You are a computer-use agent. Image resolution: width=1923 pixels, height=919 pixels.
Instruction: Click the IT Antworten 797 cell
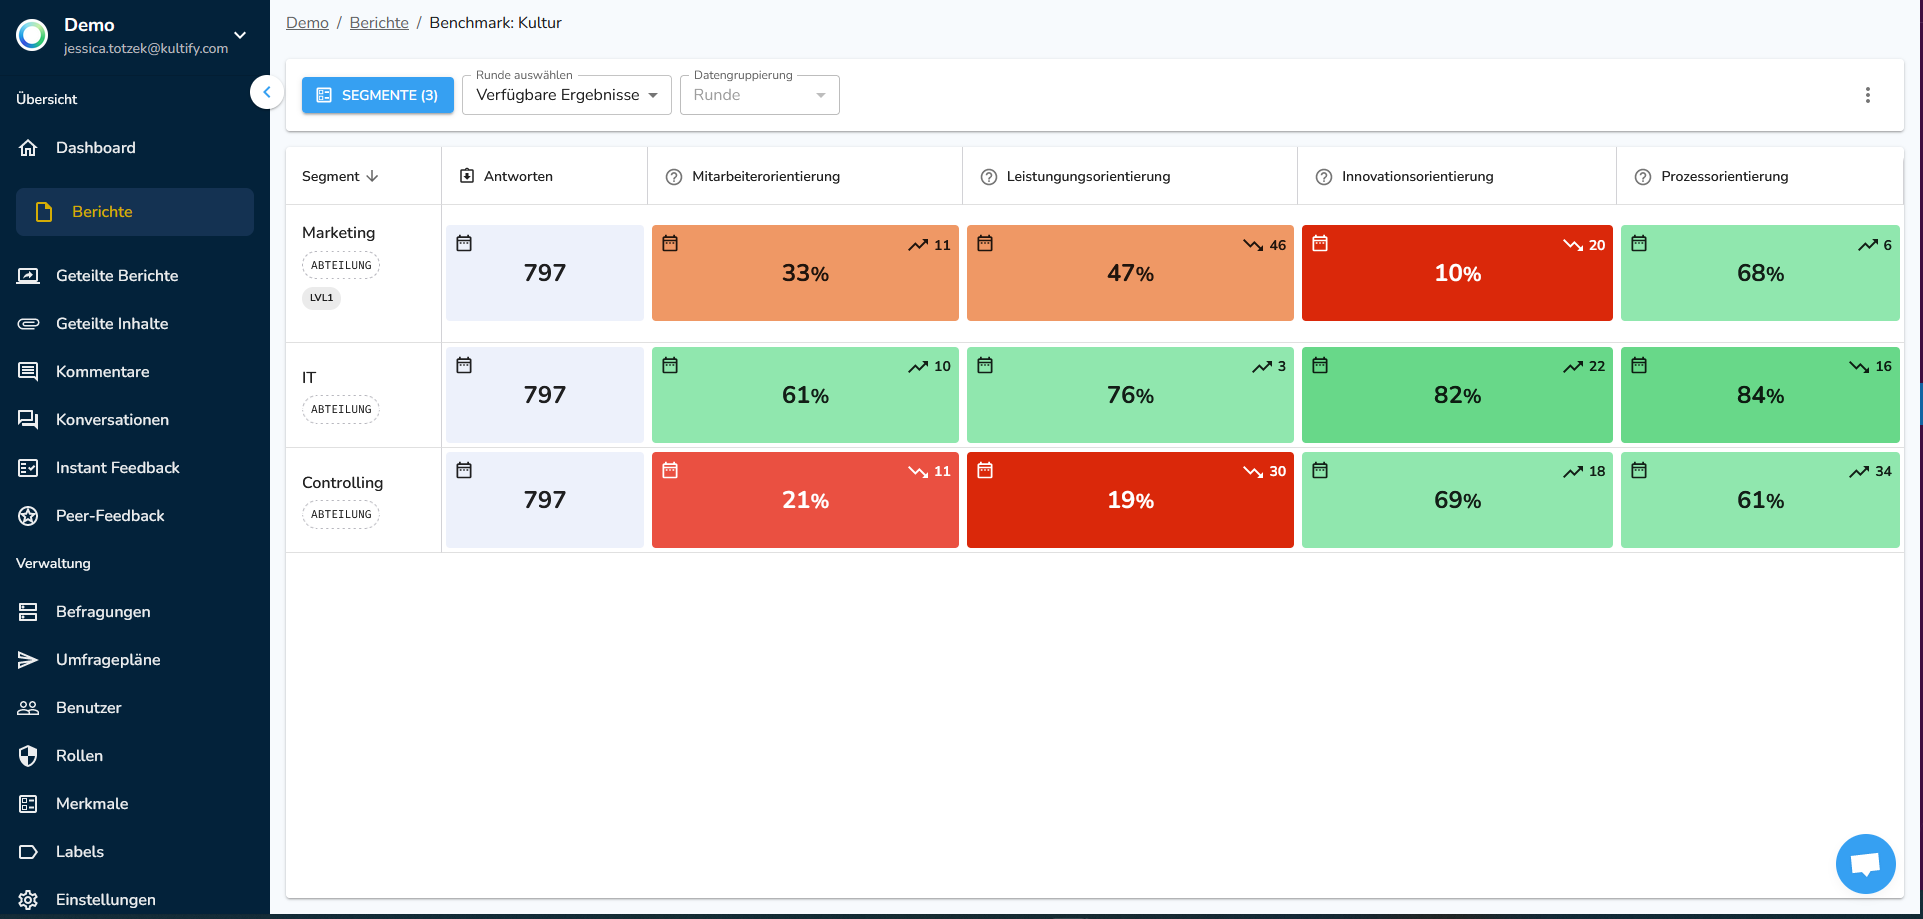click(x=545, y=395)
